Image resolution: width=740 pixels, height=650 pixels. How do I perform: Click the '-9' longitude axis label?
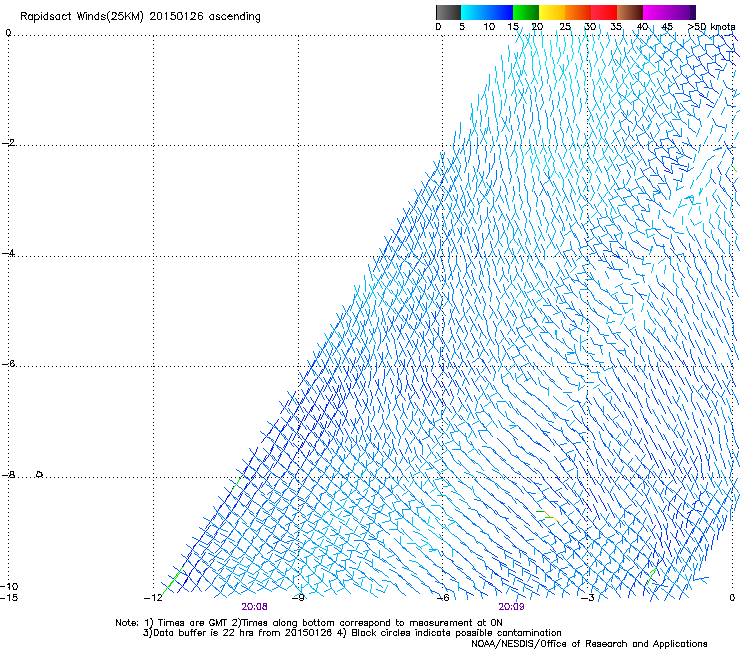coord(298,598)
